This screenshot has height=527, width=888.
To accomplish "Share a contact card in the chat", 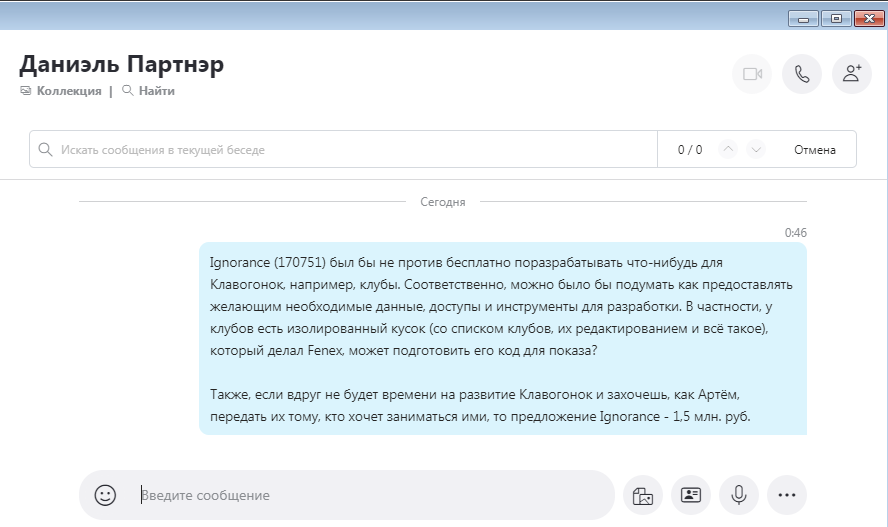I will click(690, 495).
